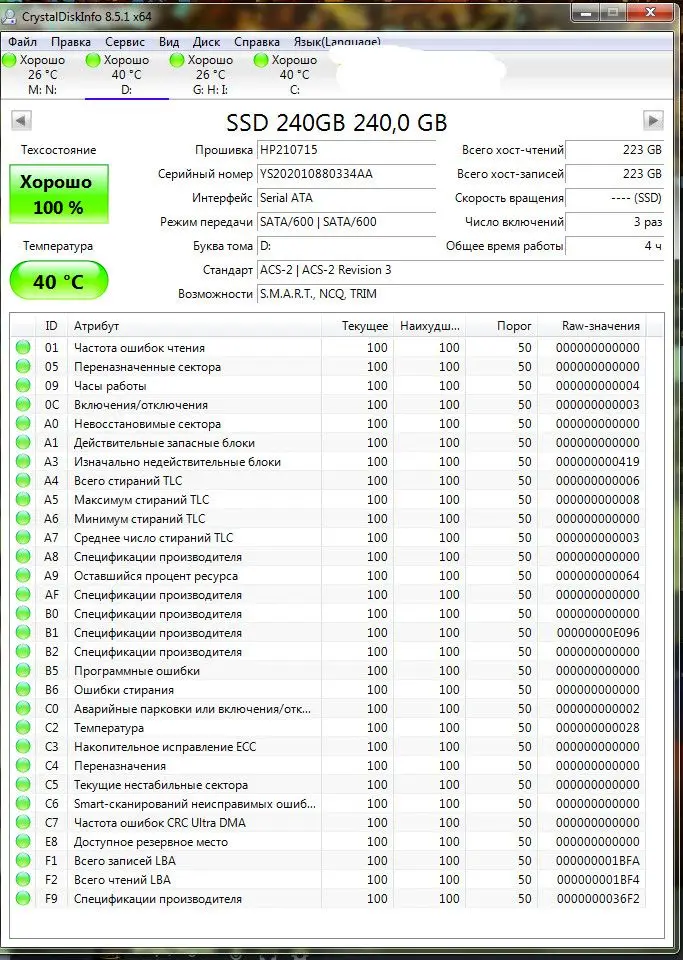Click the ID column header
Viewport: 683px width, 960px height.
click(x=51, y=326)
